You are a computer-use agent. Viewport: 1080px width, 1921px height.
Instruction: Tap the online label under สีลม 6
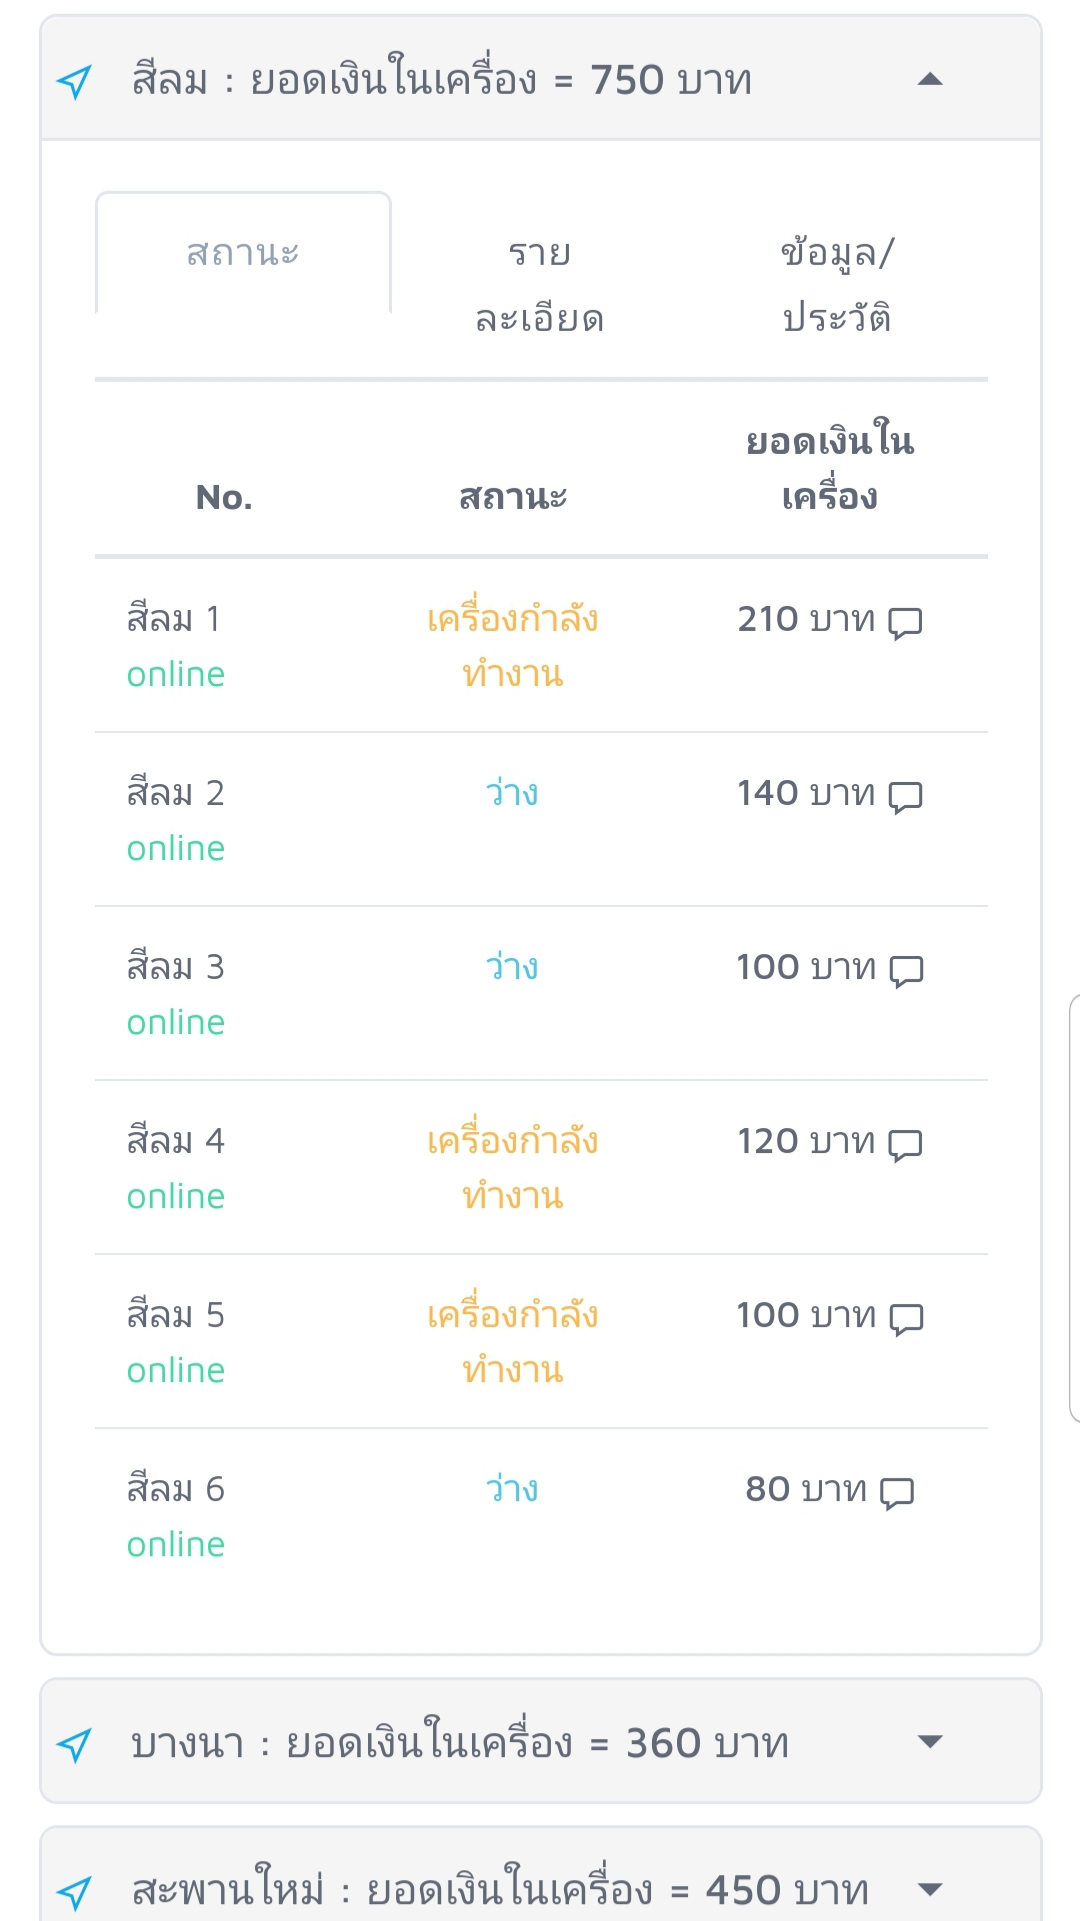pyautogui.click(x=176, y=1545)
